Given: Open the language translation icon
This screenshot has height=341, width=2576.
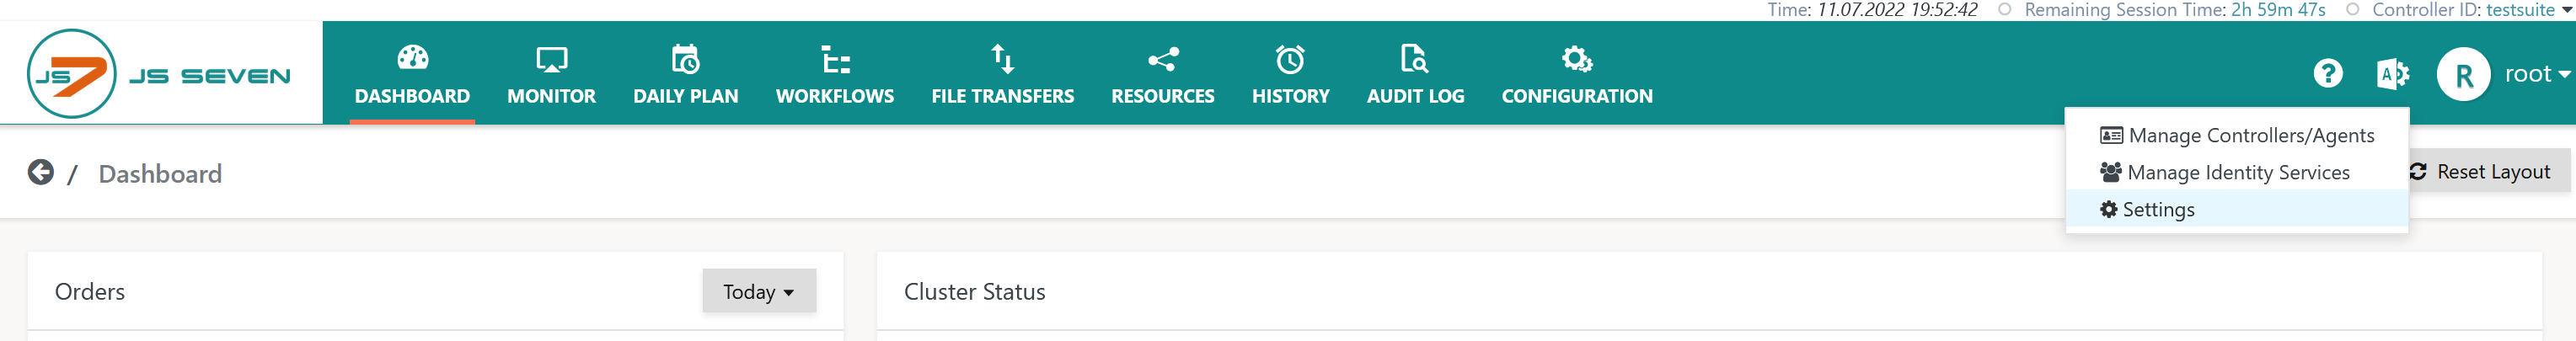Looking at the screenshot, I should pyautogui.click(x=2392, y=73).
